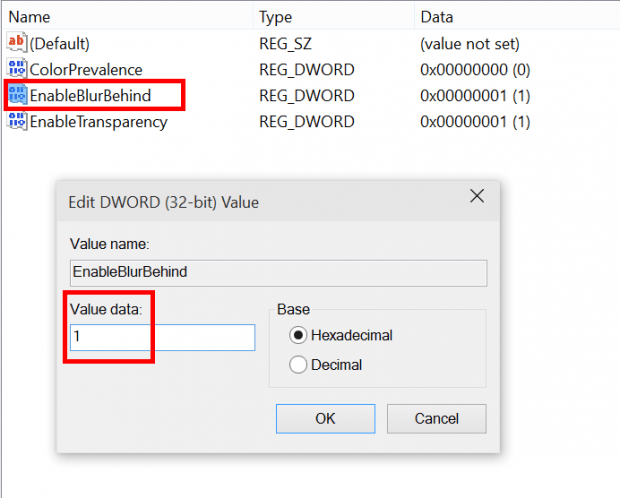Click the ColorPrevalence DWORD icon

pos(16,69)
